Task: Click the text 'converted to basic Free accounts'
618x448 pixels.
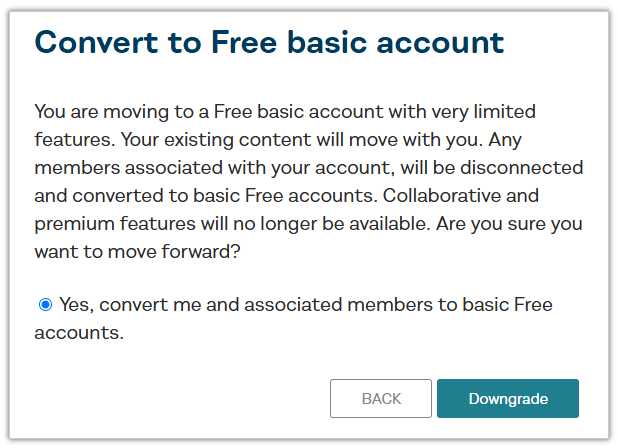Action: (223, 196)
